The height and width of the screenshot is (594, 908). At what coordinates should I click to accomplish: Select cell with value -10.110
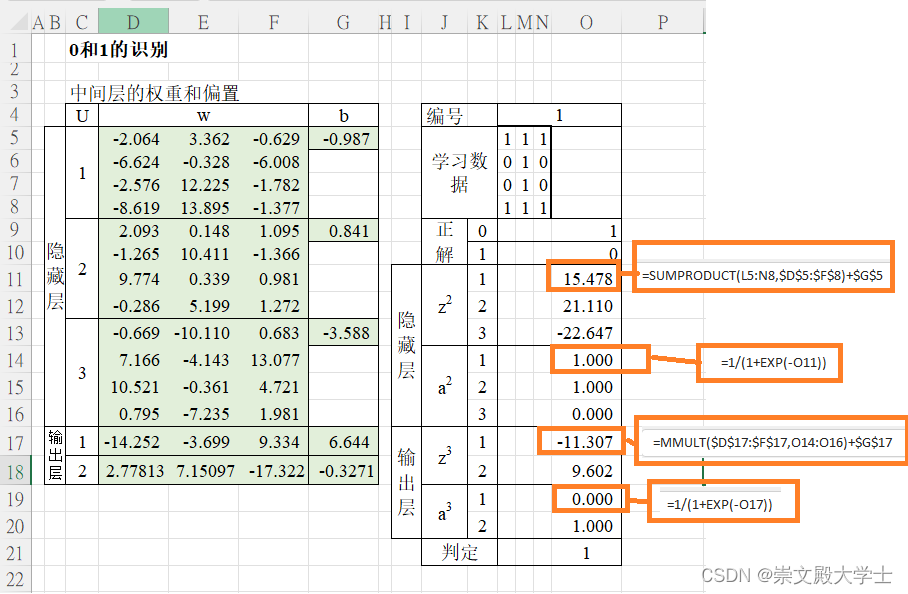pyautogui.click(x=204, y=333)
